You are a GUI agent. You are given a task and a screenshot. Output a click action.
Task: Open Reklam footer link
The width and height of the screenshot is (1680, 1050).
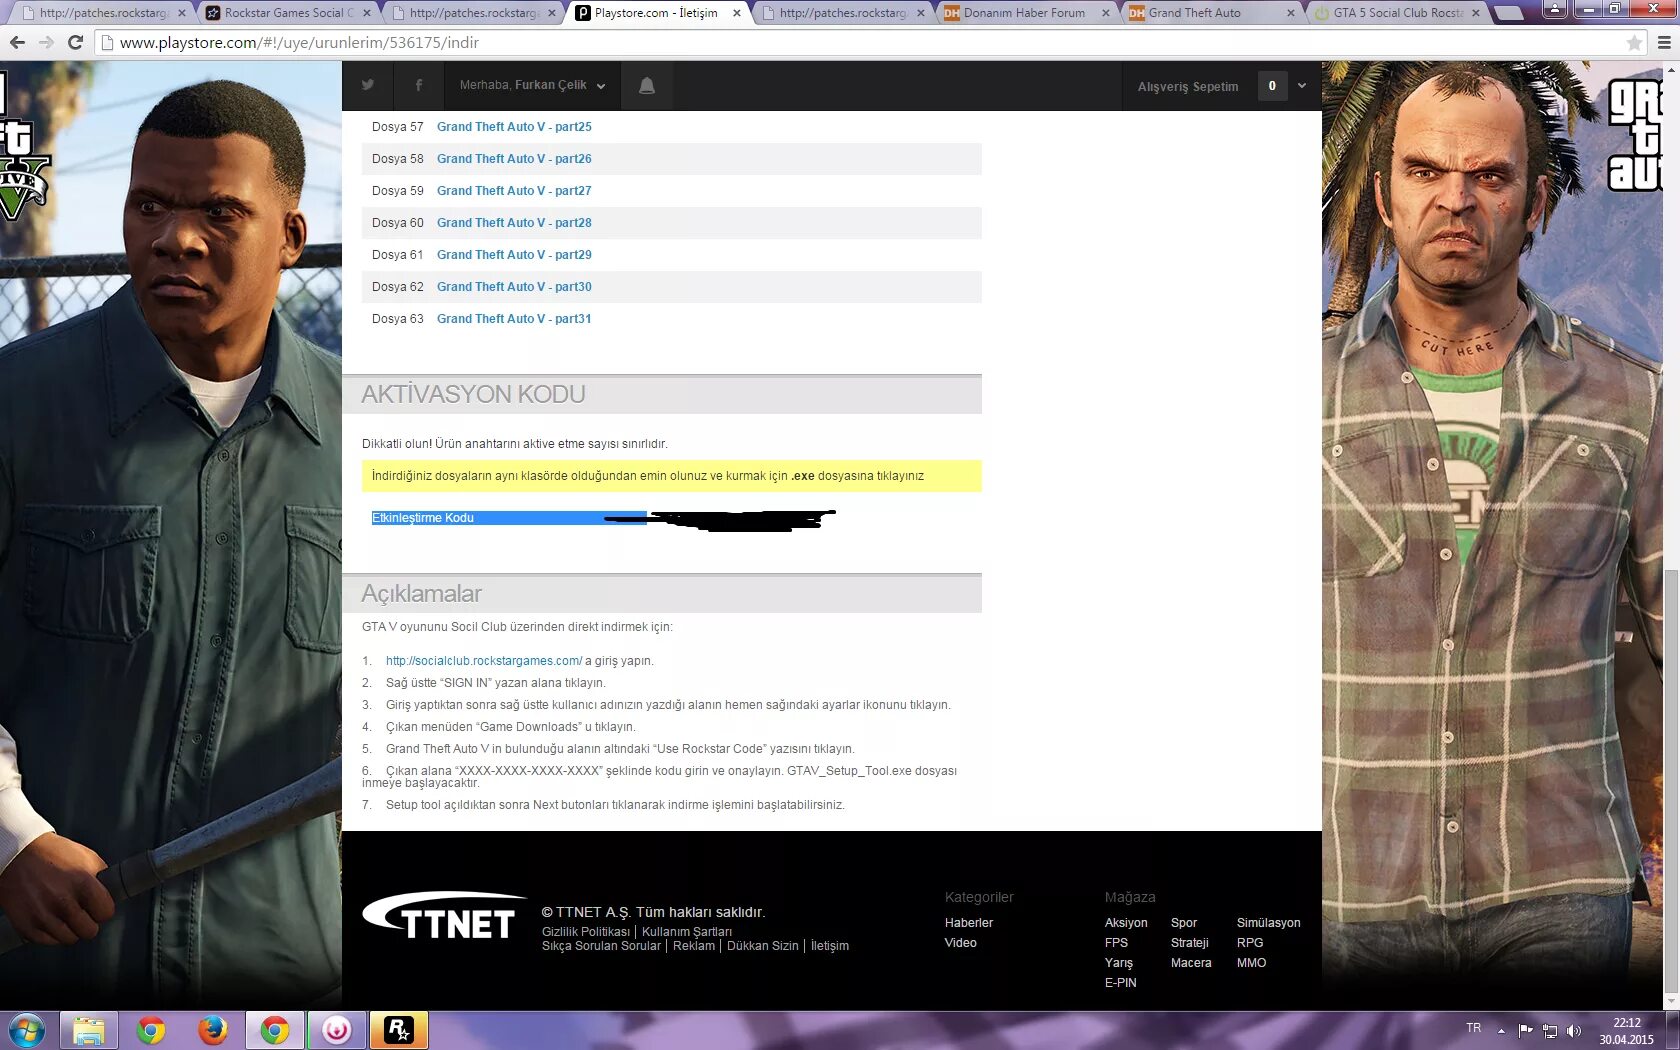694,946
